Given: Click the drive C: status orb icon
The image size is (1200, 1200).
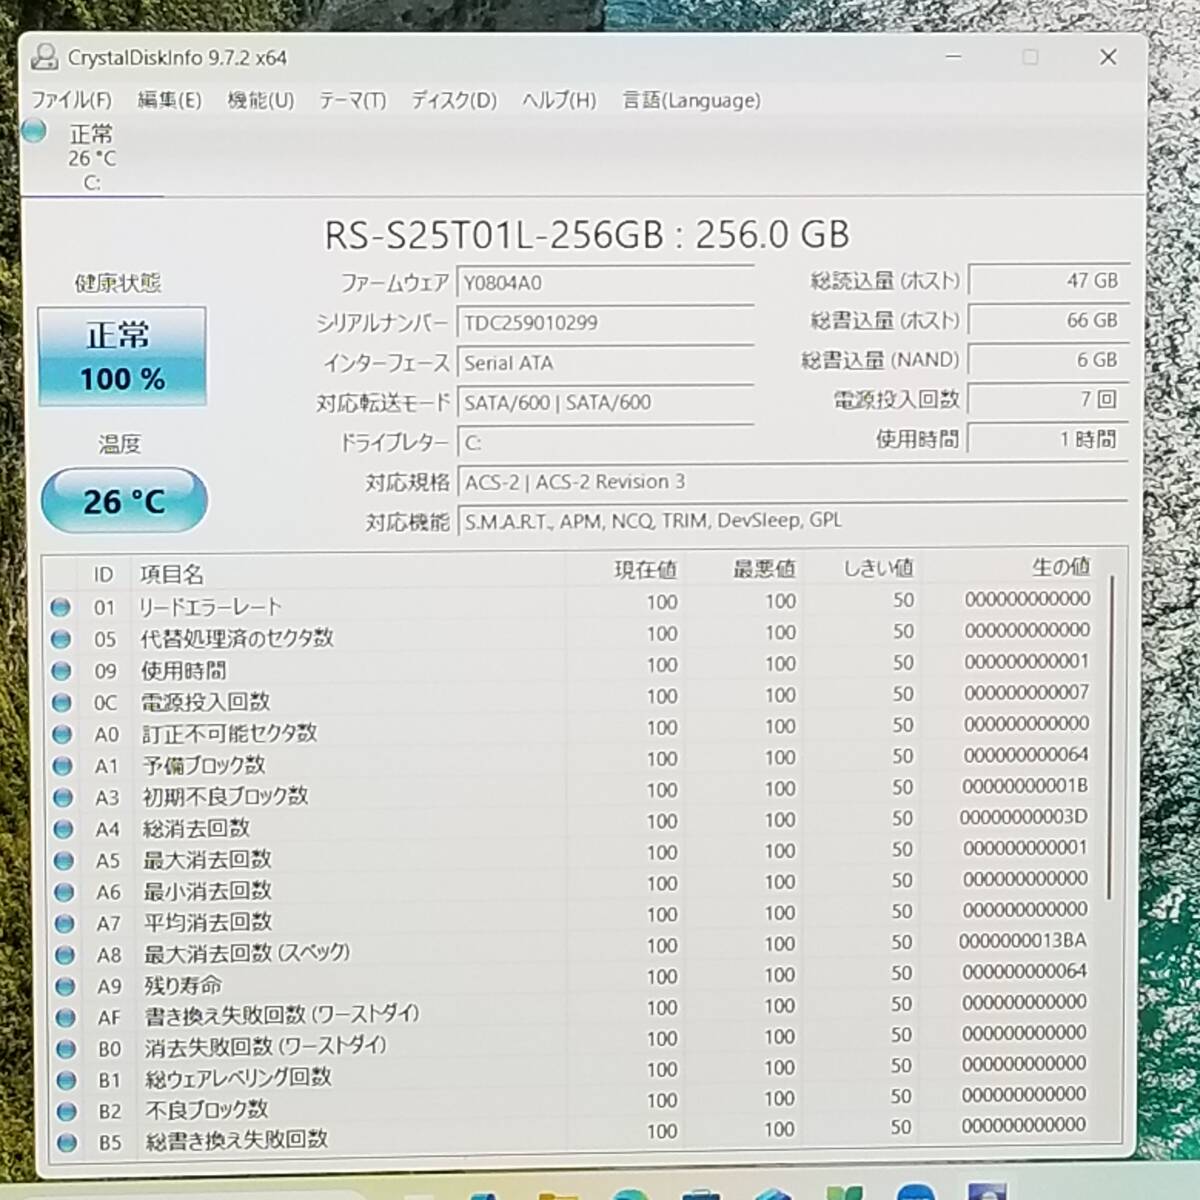Looking at the screenshot, I should (x=34, y=131).
